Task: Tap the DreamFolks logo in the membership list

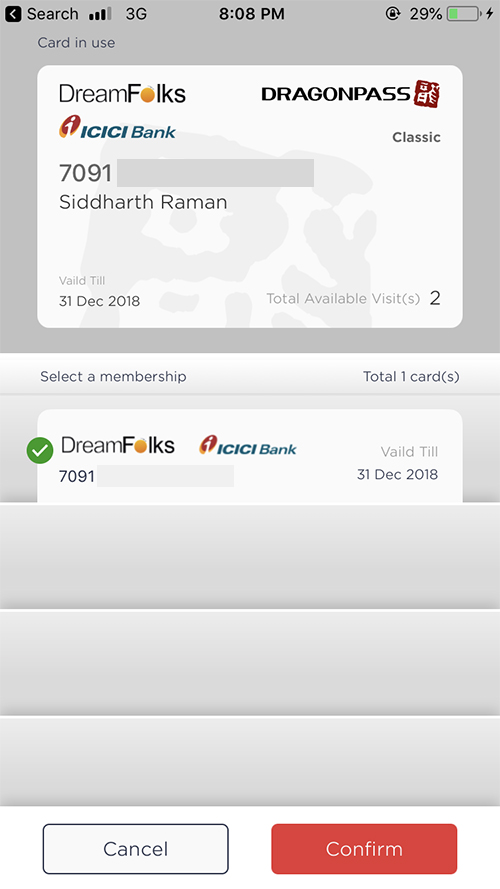Action: point(118,445)
